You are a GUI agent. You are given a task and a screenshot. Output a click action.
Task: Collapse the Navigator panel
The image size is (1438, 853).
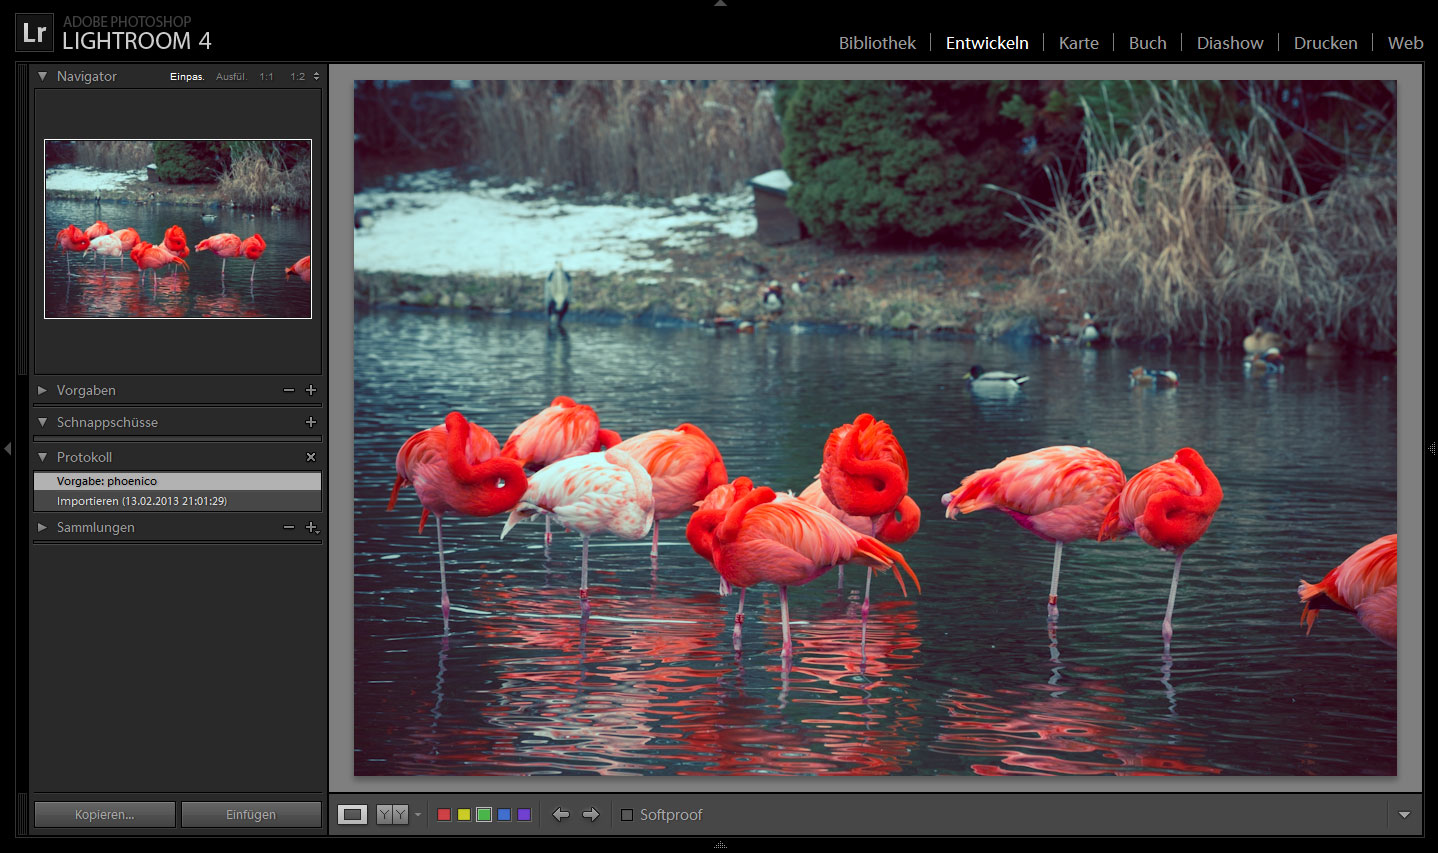pos(42,76)
